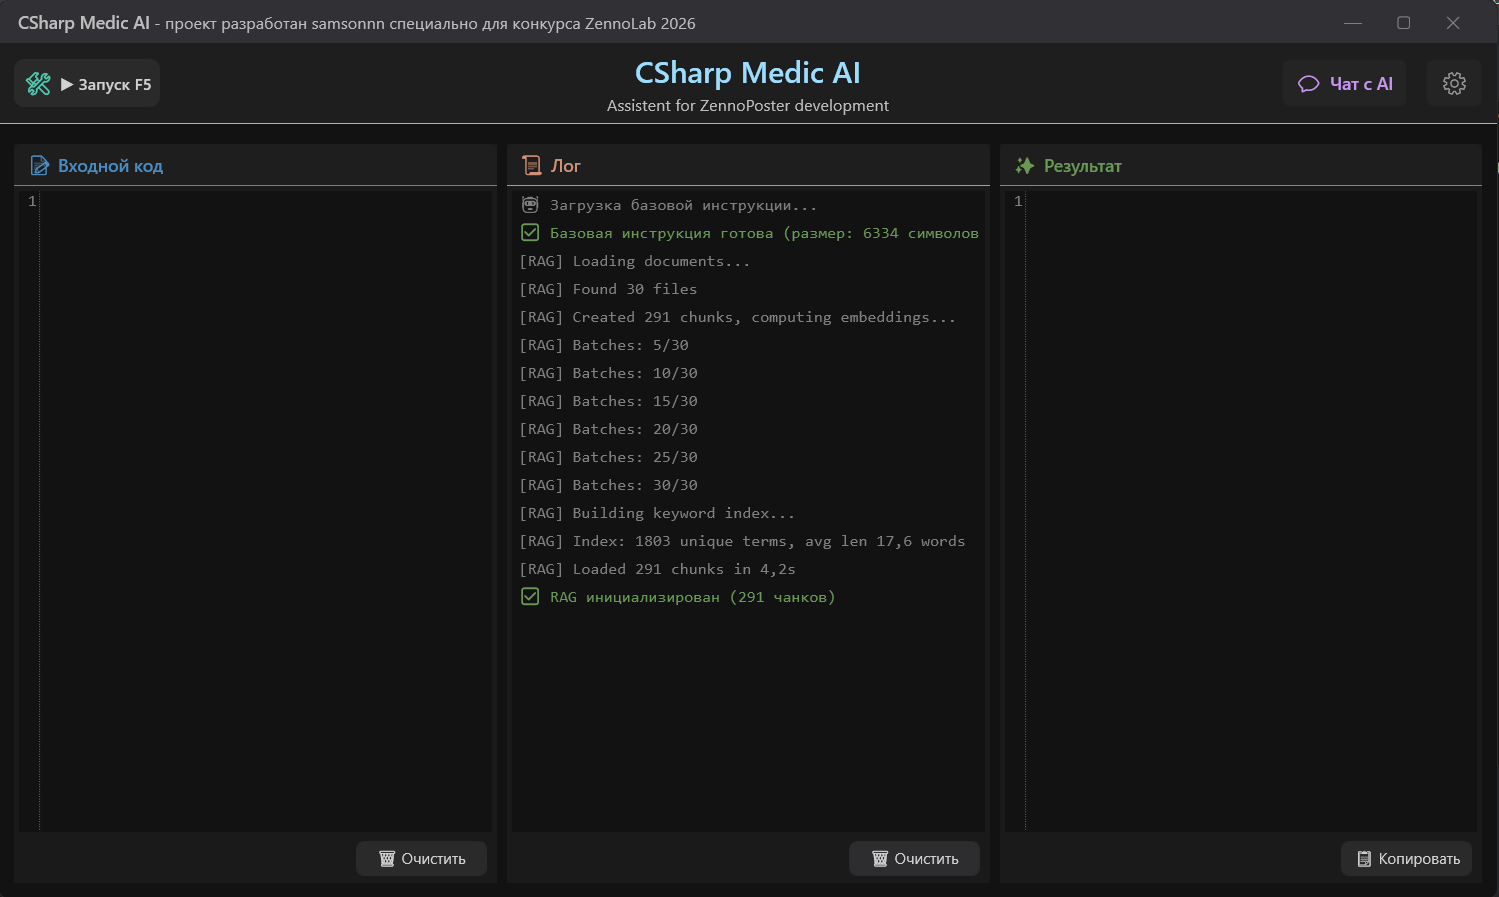Select the "Created 291 chunks" log line
1499x897 pixels.
[738, 317]
